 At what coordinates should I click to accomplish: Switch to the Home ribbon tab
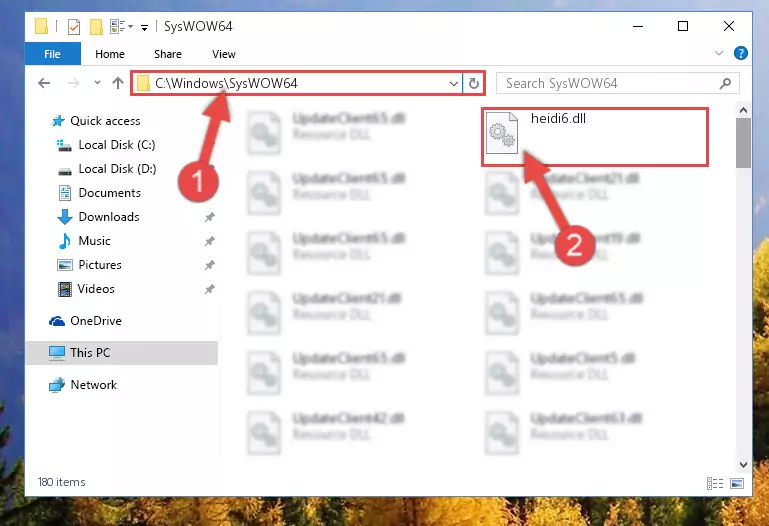(x=110, y=54)
